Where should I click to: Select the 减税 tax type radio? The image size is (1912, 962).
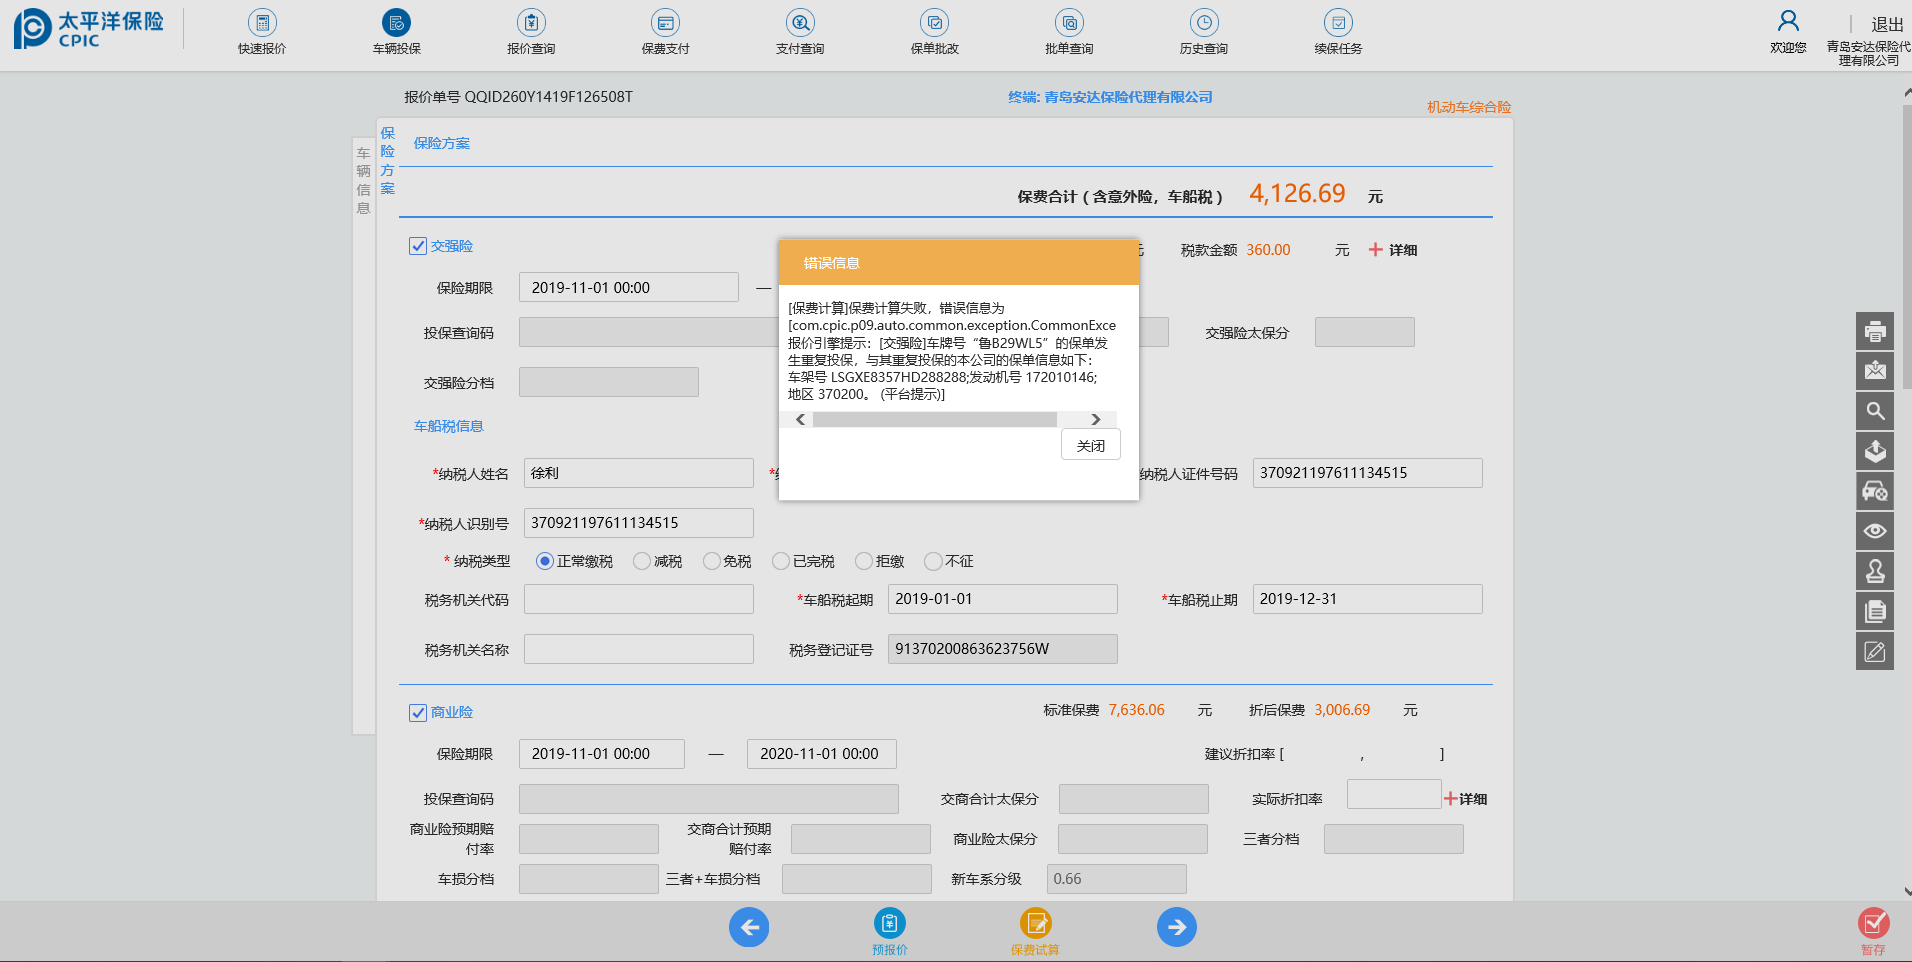click(642, 561)
